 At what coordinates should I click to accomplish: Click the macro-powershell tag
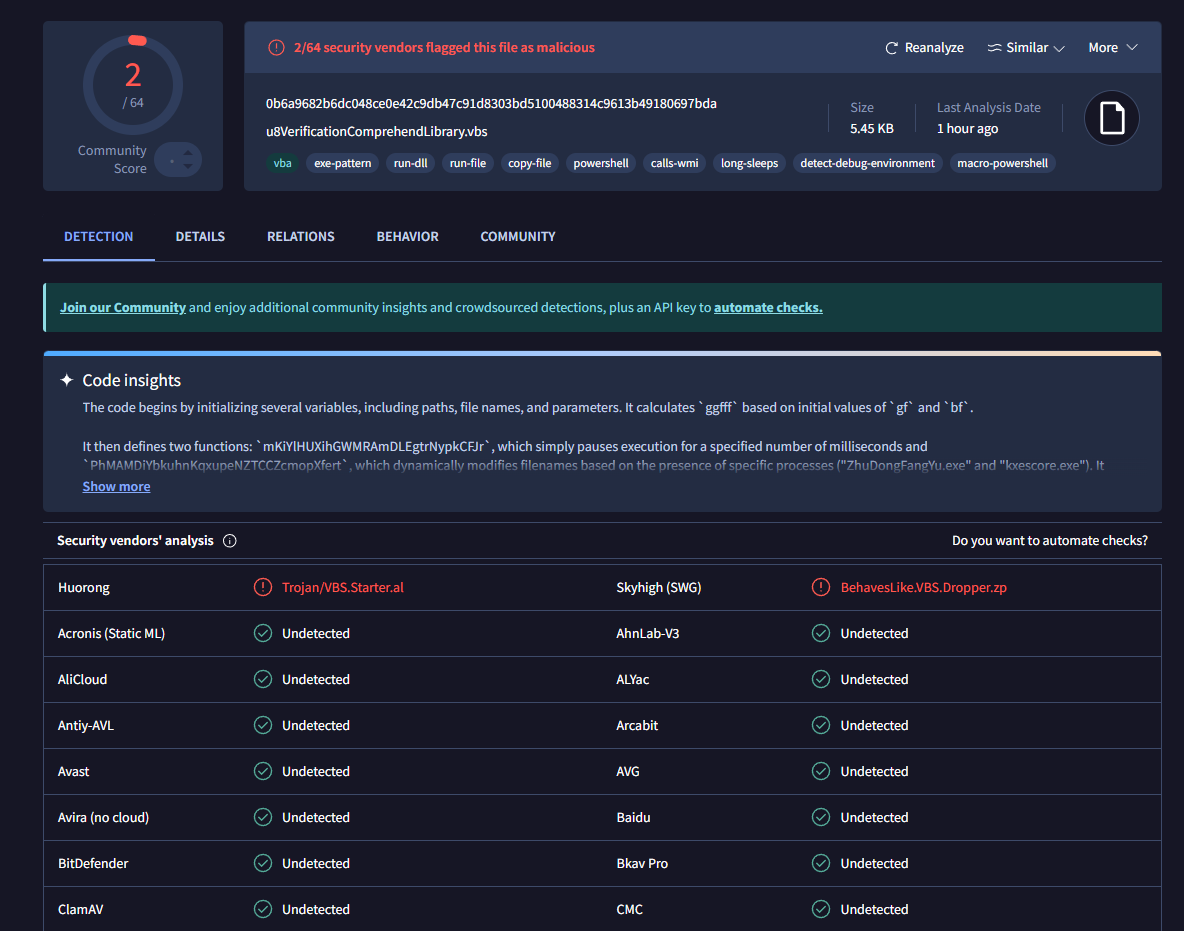1003,163
